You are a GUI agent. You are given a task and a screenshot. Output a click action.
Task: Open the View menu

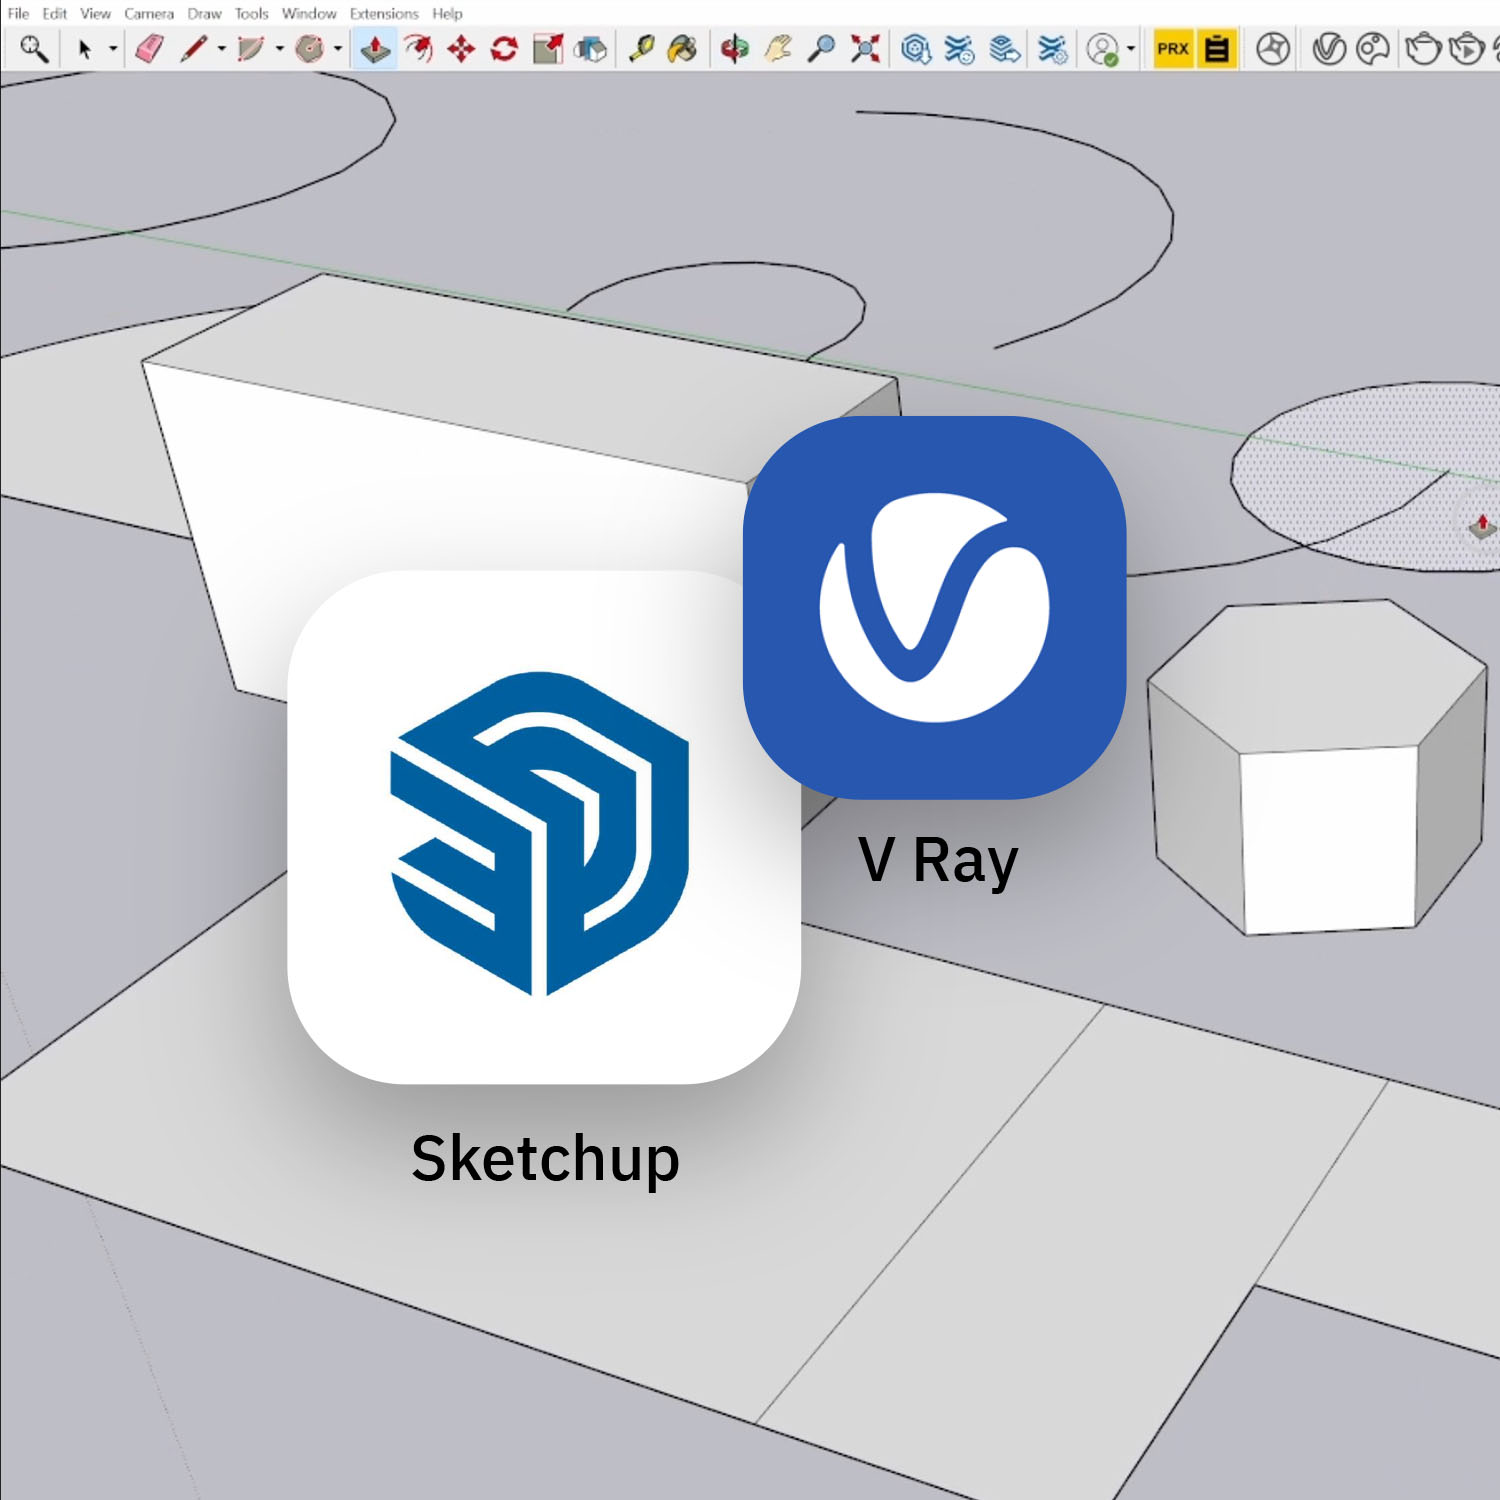coord(95,14)
